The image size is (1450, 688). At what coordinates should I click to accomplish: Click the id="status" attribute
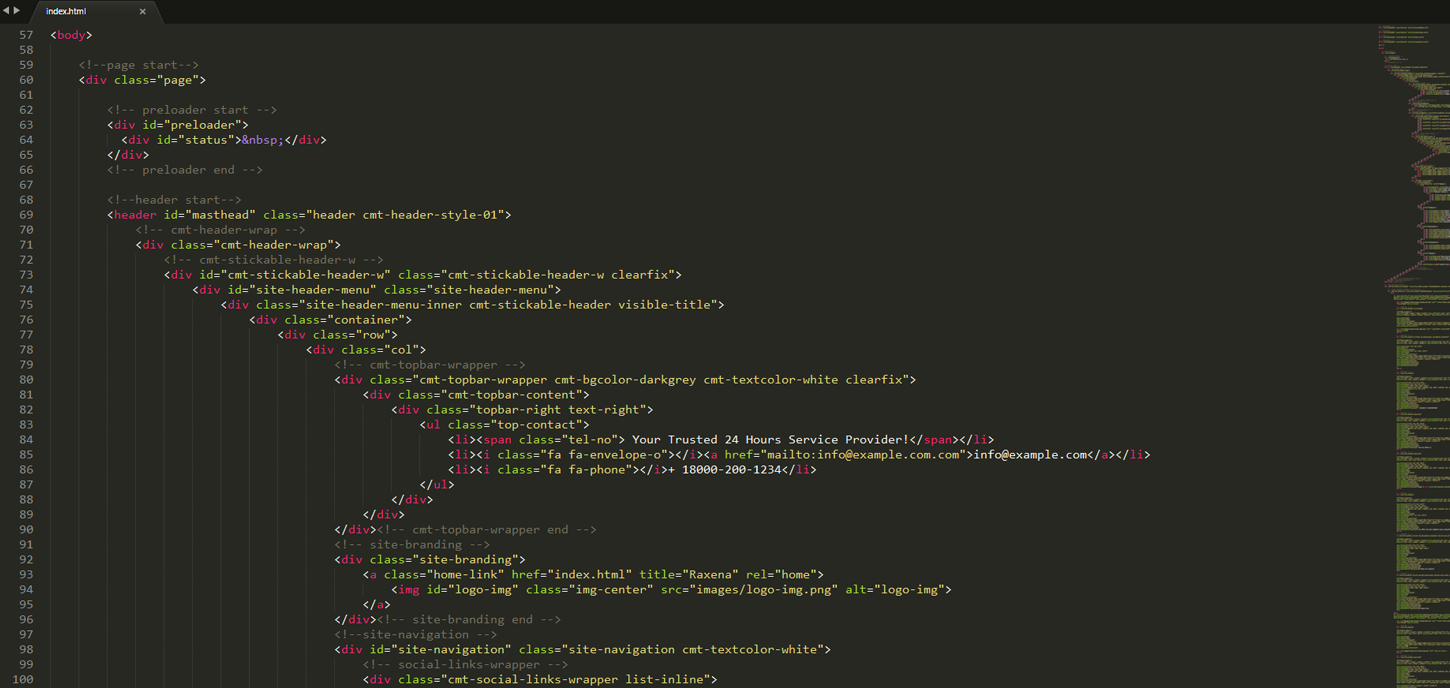coord(195,140)
